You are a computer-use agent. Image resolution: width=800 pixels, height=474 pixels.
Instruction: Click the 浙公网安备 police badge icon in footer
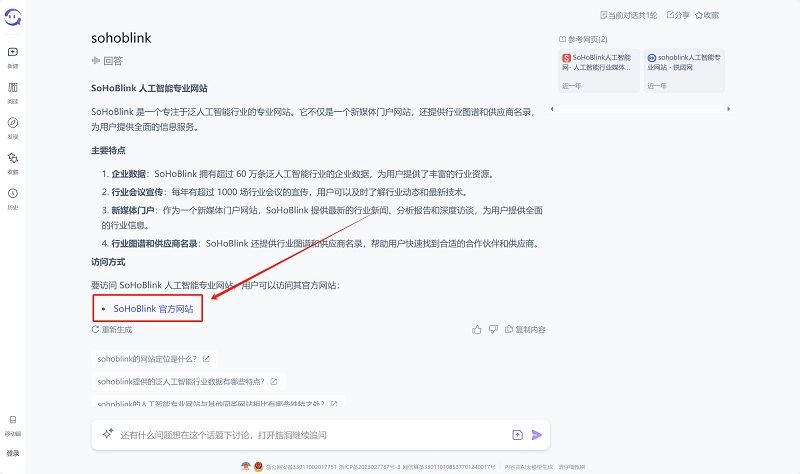point(246,466)
